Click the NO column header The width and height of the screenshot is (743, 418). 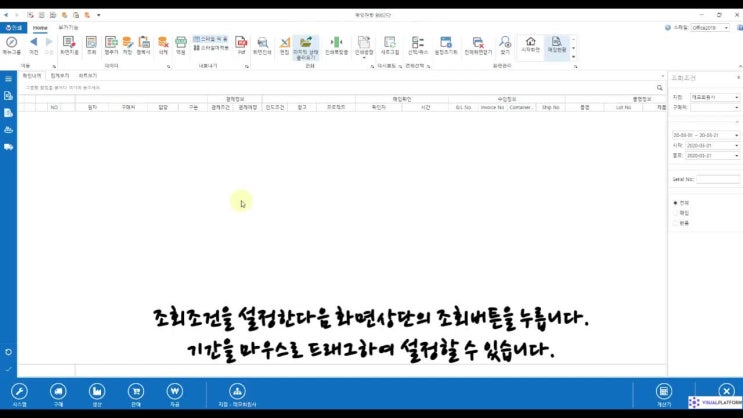pyautogui.click(x=54, y=108)
